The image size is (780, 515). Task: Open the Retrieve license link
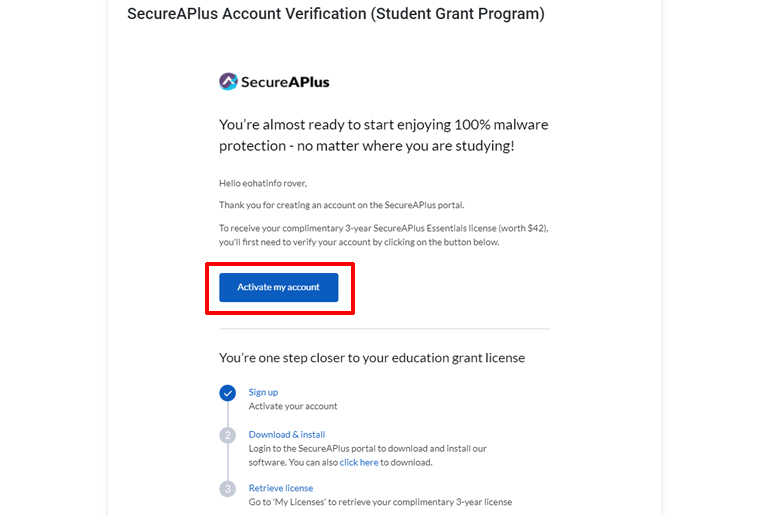click(281, 488)
